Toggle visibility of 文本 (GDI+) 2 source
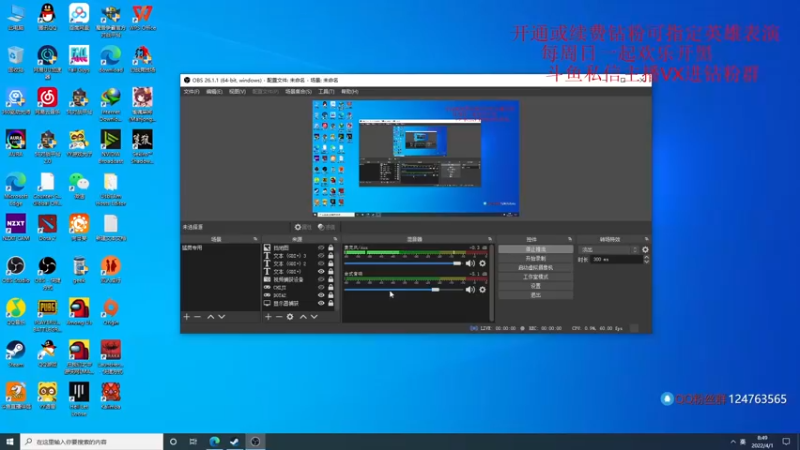 [x=321, y=264]
